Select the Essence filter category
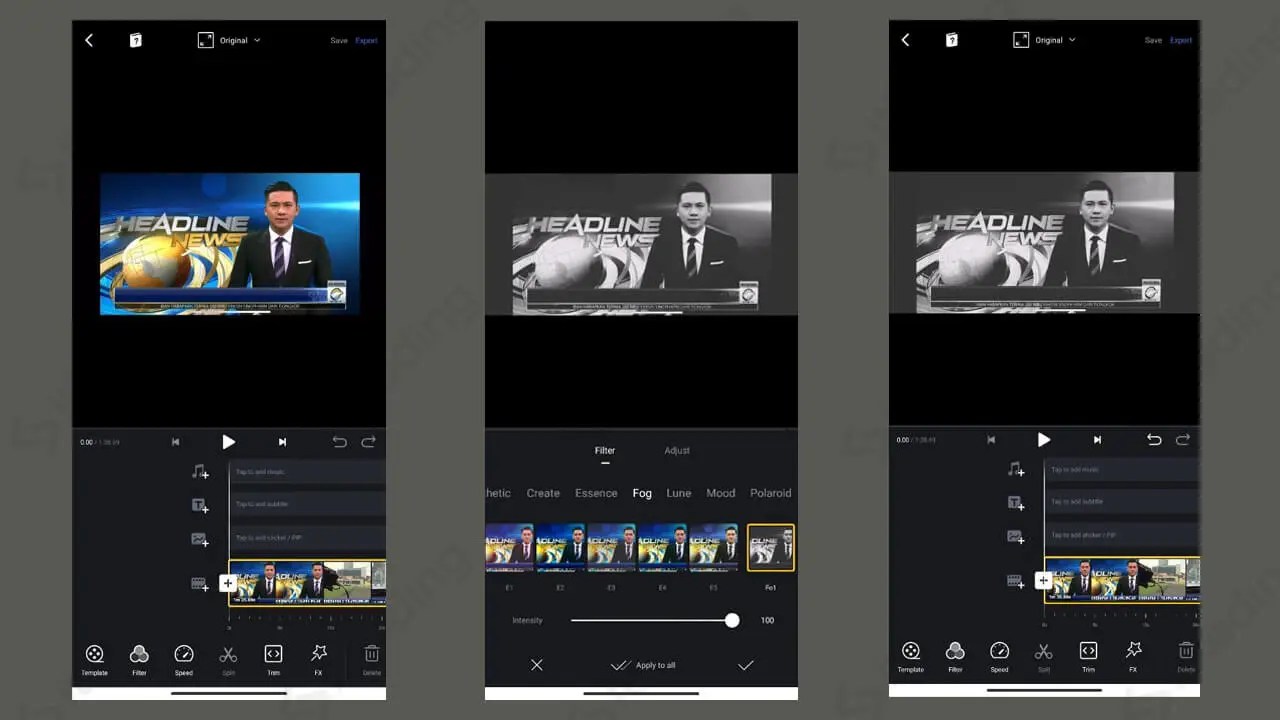The width and height of the screenshot is (1280, 720). pyautogui.click(x=596, y=493)
